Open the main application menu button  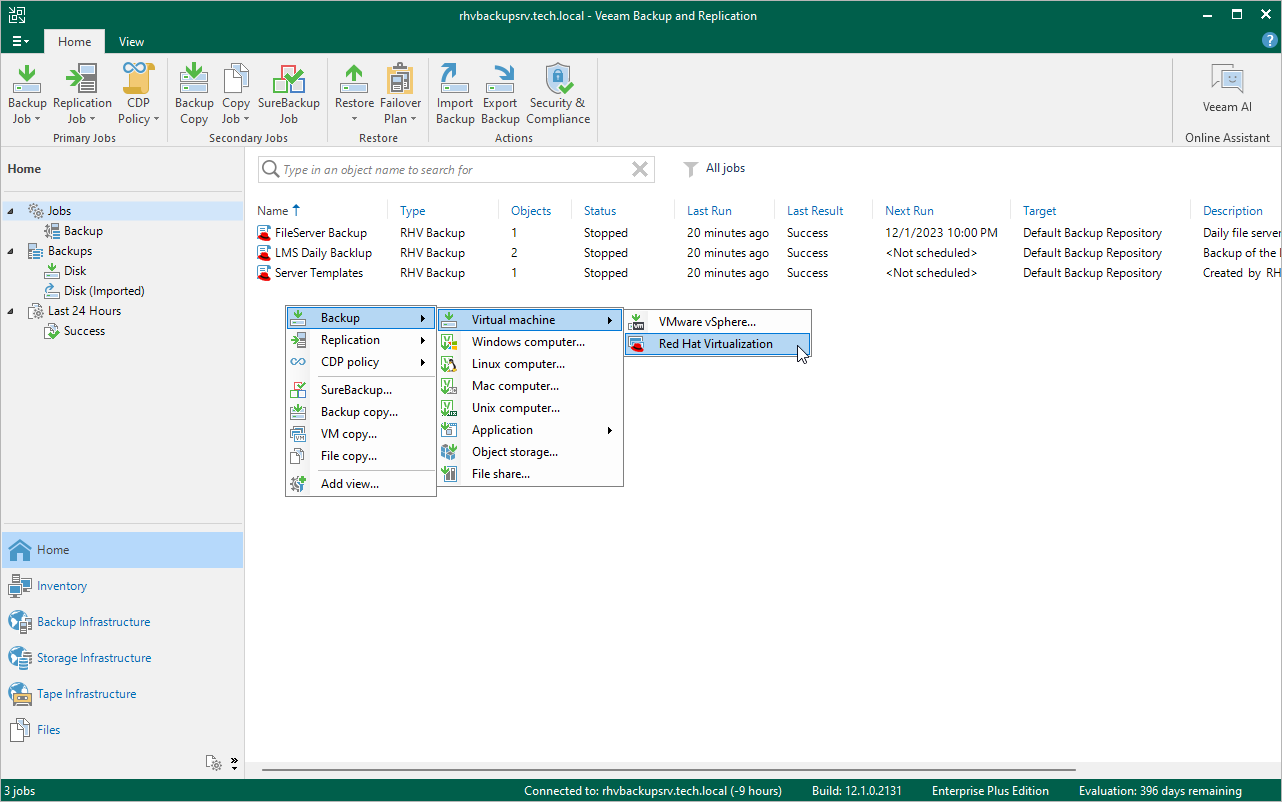coord(21,42)
